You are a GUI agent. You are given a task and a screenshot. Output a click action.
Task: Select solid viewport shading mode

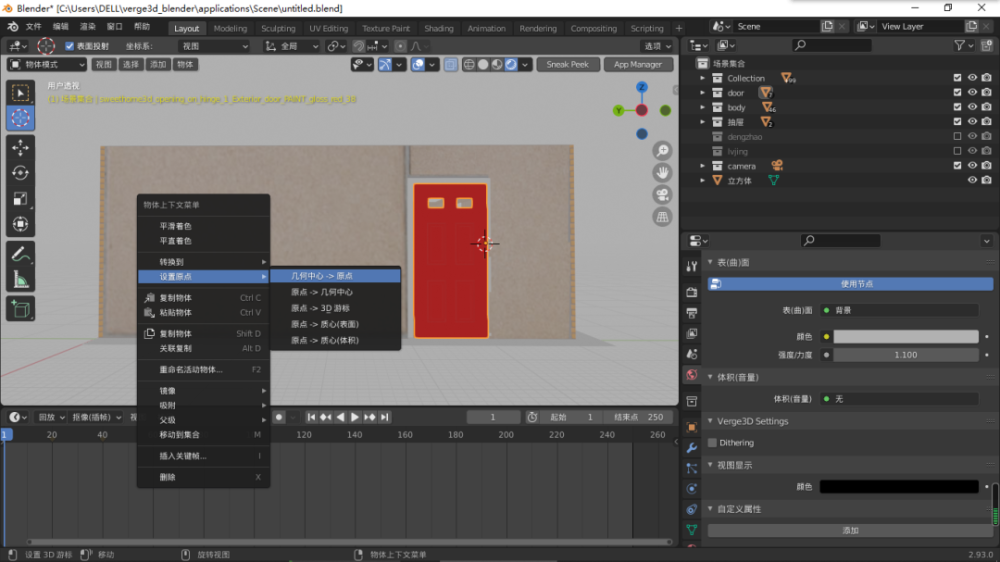click(483, 64)
